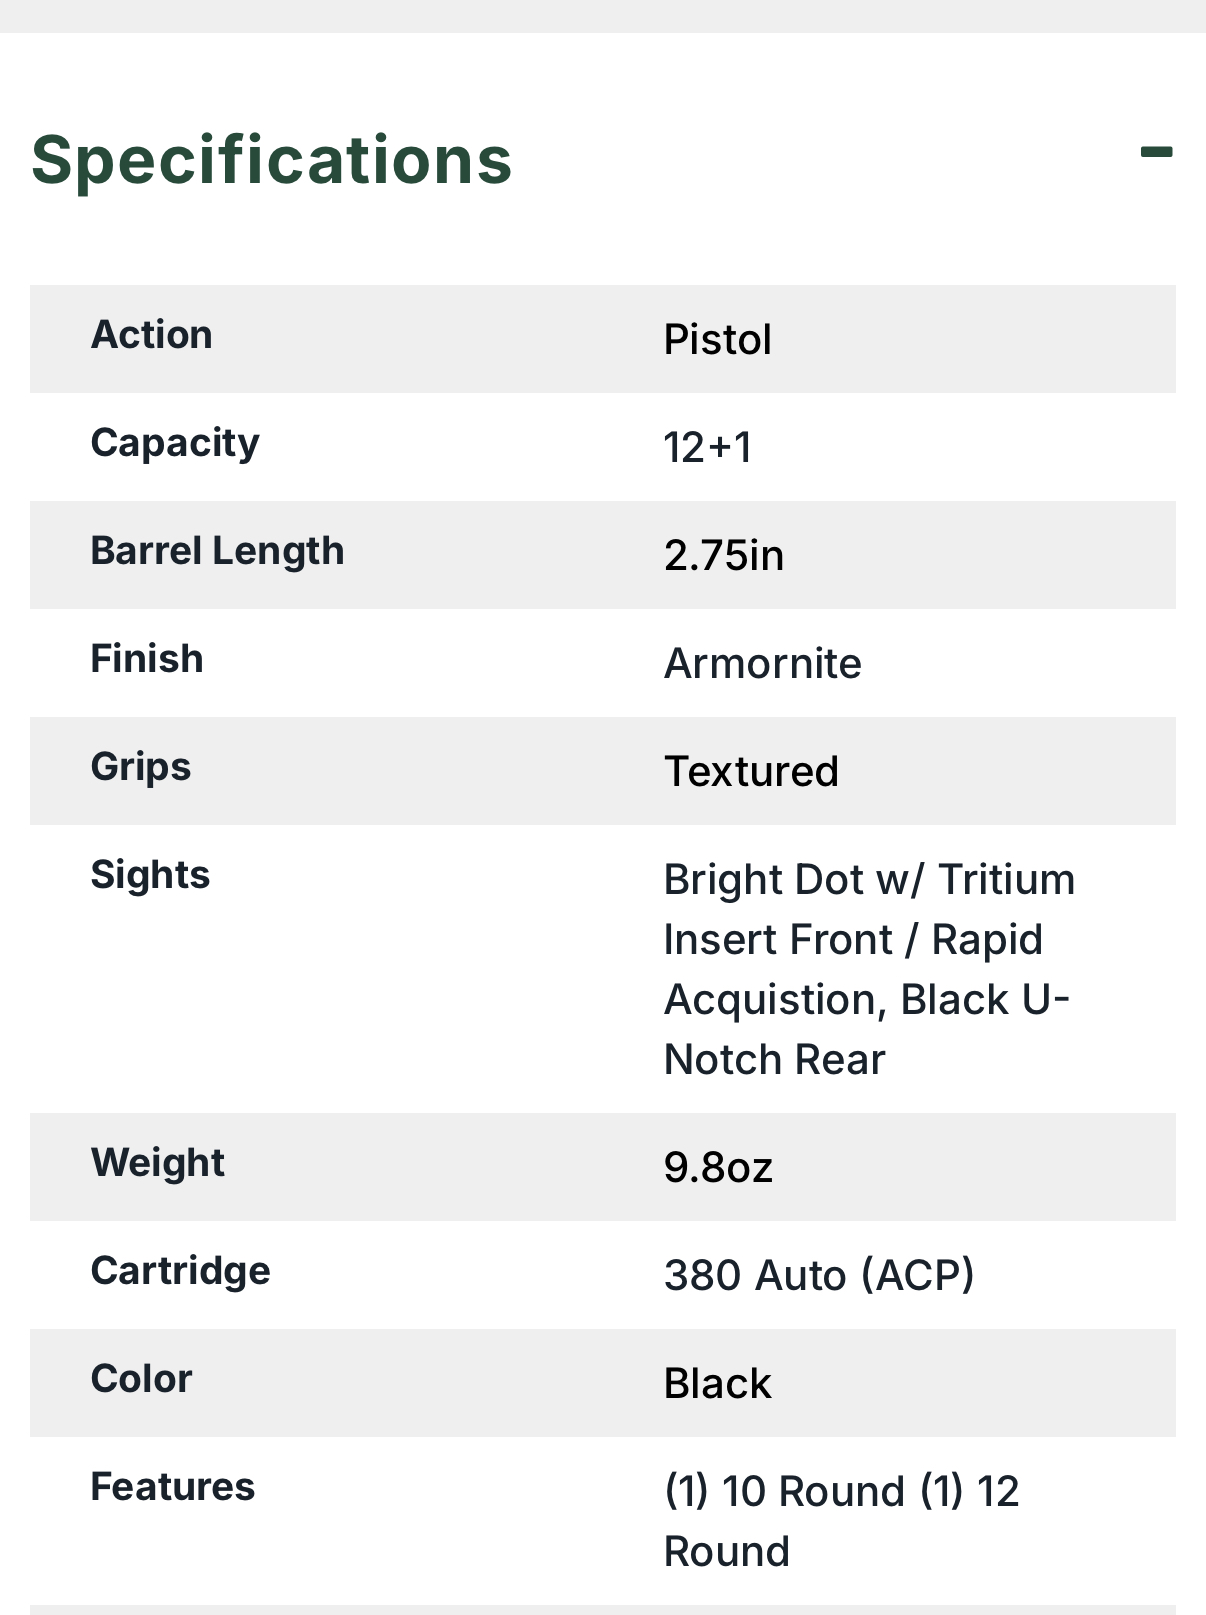Select the Grips label
1206x1615 pixels.
[141, 768]
